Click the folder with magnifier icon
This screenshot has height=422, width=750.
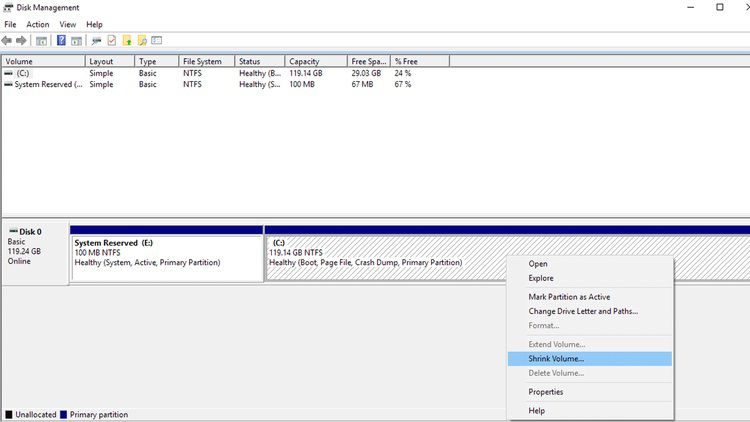coord(142,40)
